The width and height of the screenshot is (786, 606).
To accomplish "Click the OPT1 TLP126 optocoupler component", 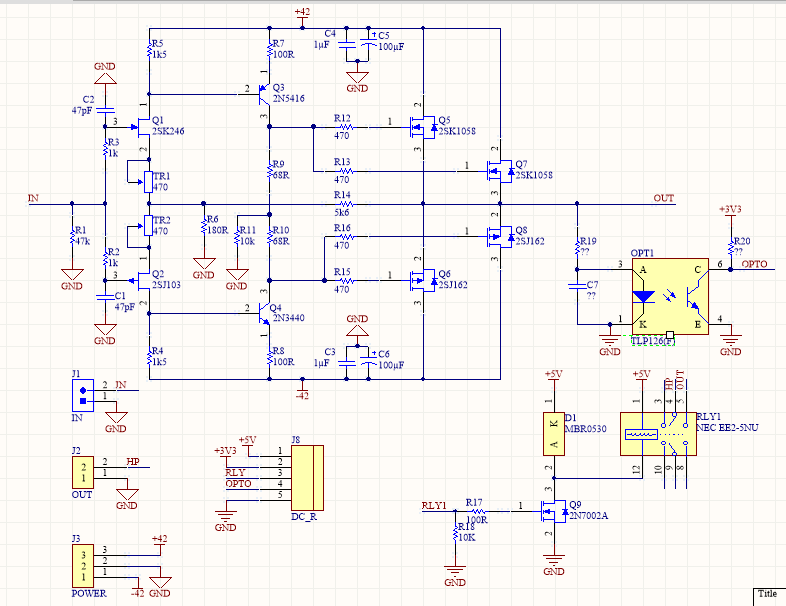I will (669, 297).
